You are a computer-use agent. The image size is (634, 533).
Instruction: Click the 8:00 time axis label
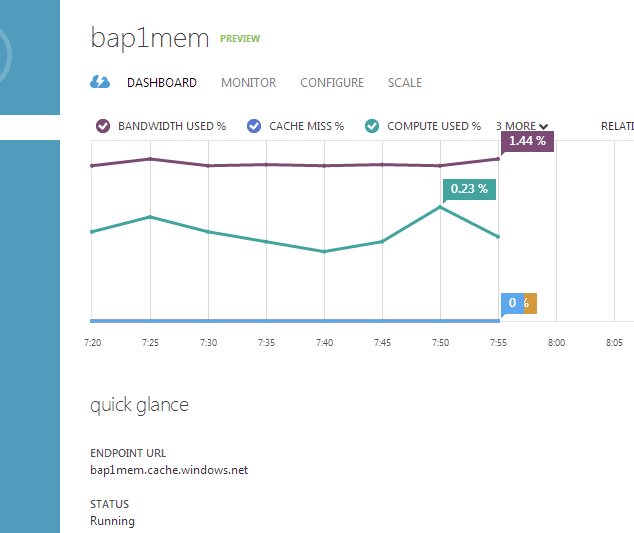click(x=556, y=343)
